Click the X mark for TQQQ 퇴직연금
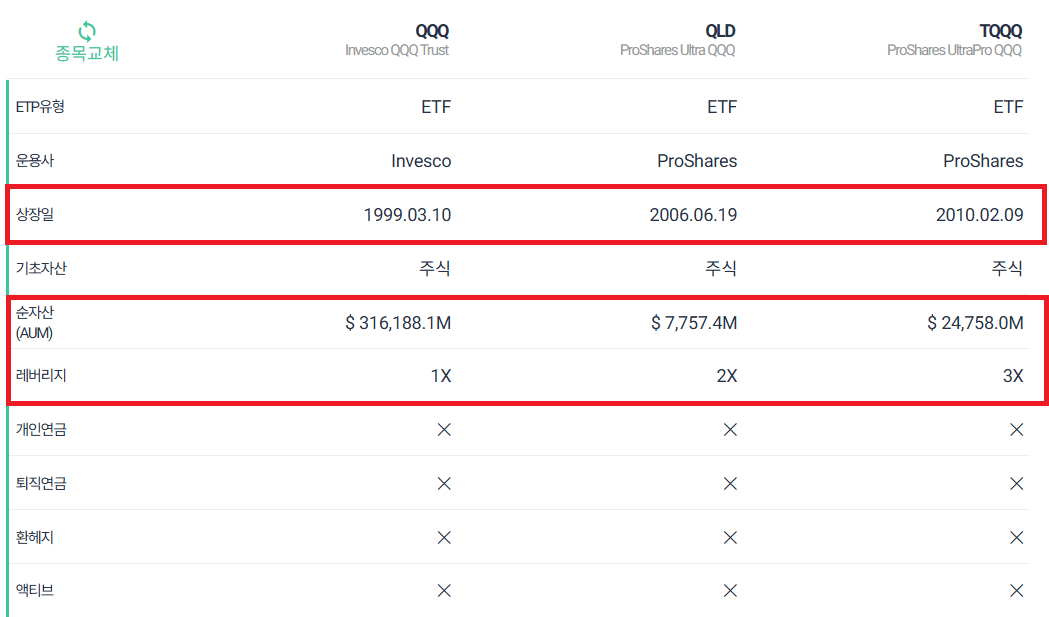 (x=1016, y=483)
